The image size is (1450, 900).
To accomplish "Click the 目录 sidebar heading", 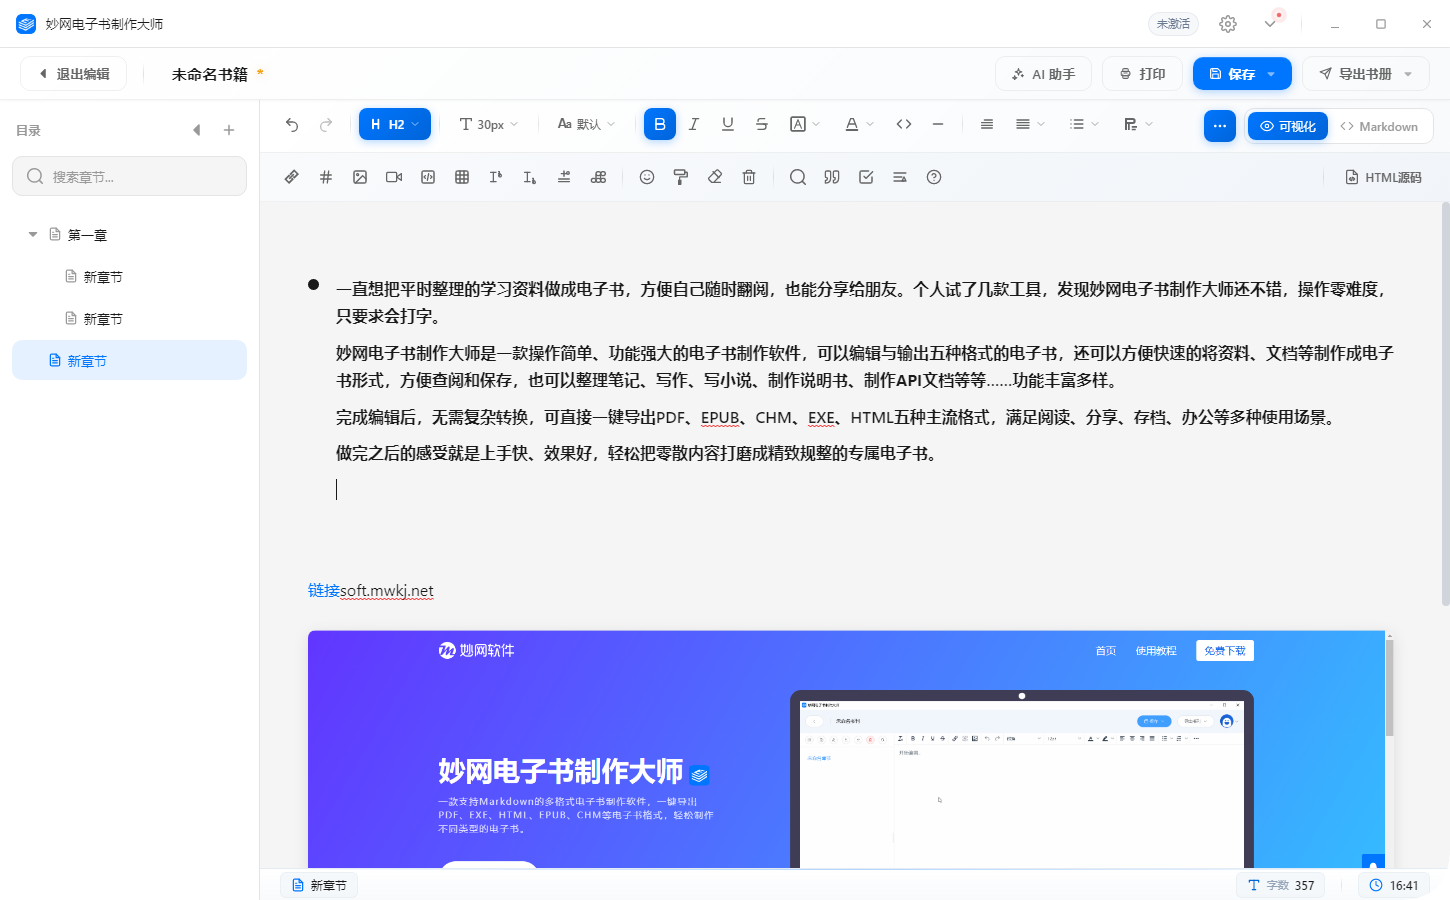I will click(x=28, y=131).
